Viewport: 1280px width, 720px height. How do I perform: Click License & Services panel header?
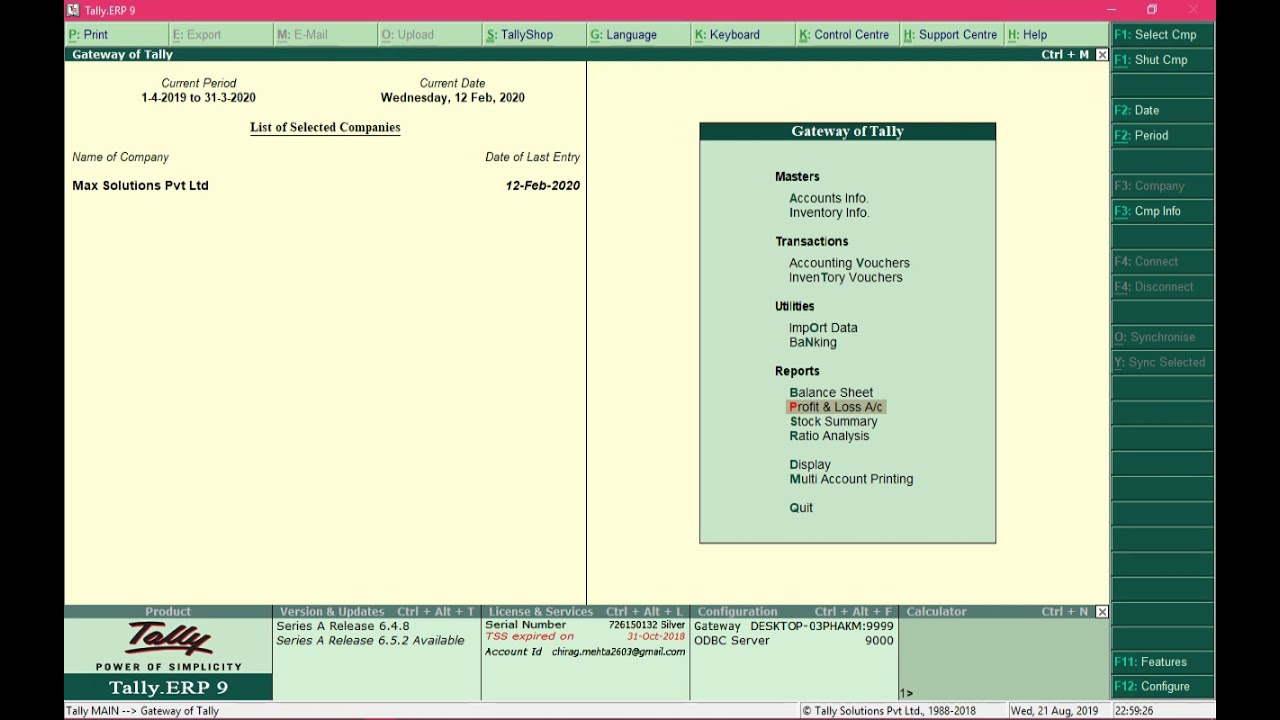coord(585,612)
